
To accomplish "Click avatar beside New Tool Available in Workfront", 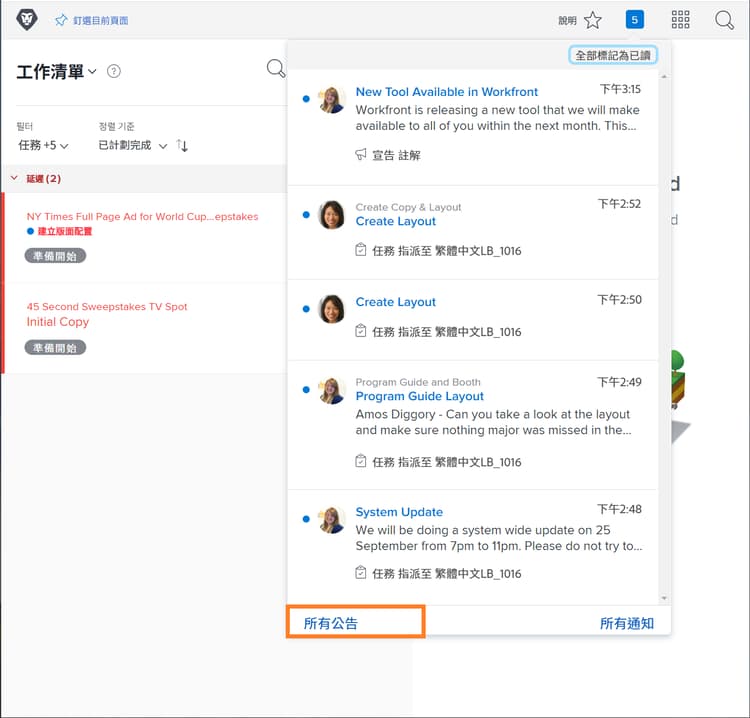I will 331,99.
